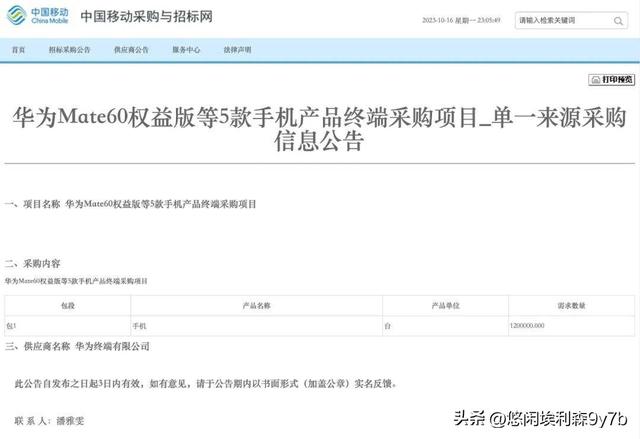Click the small project name line above the table
Screen dimensions: 640x439
[x=76, y=281]
